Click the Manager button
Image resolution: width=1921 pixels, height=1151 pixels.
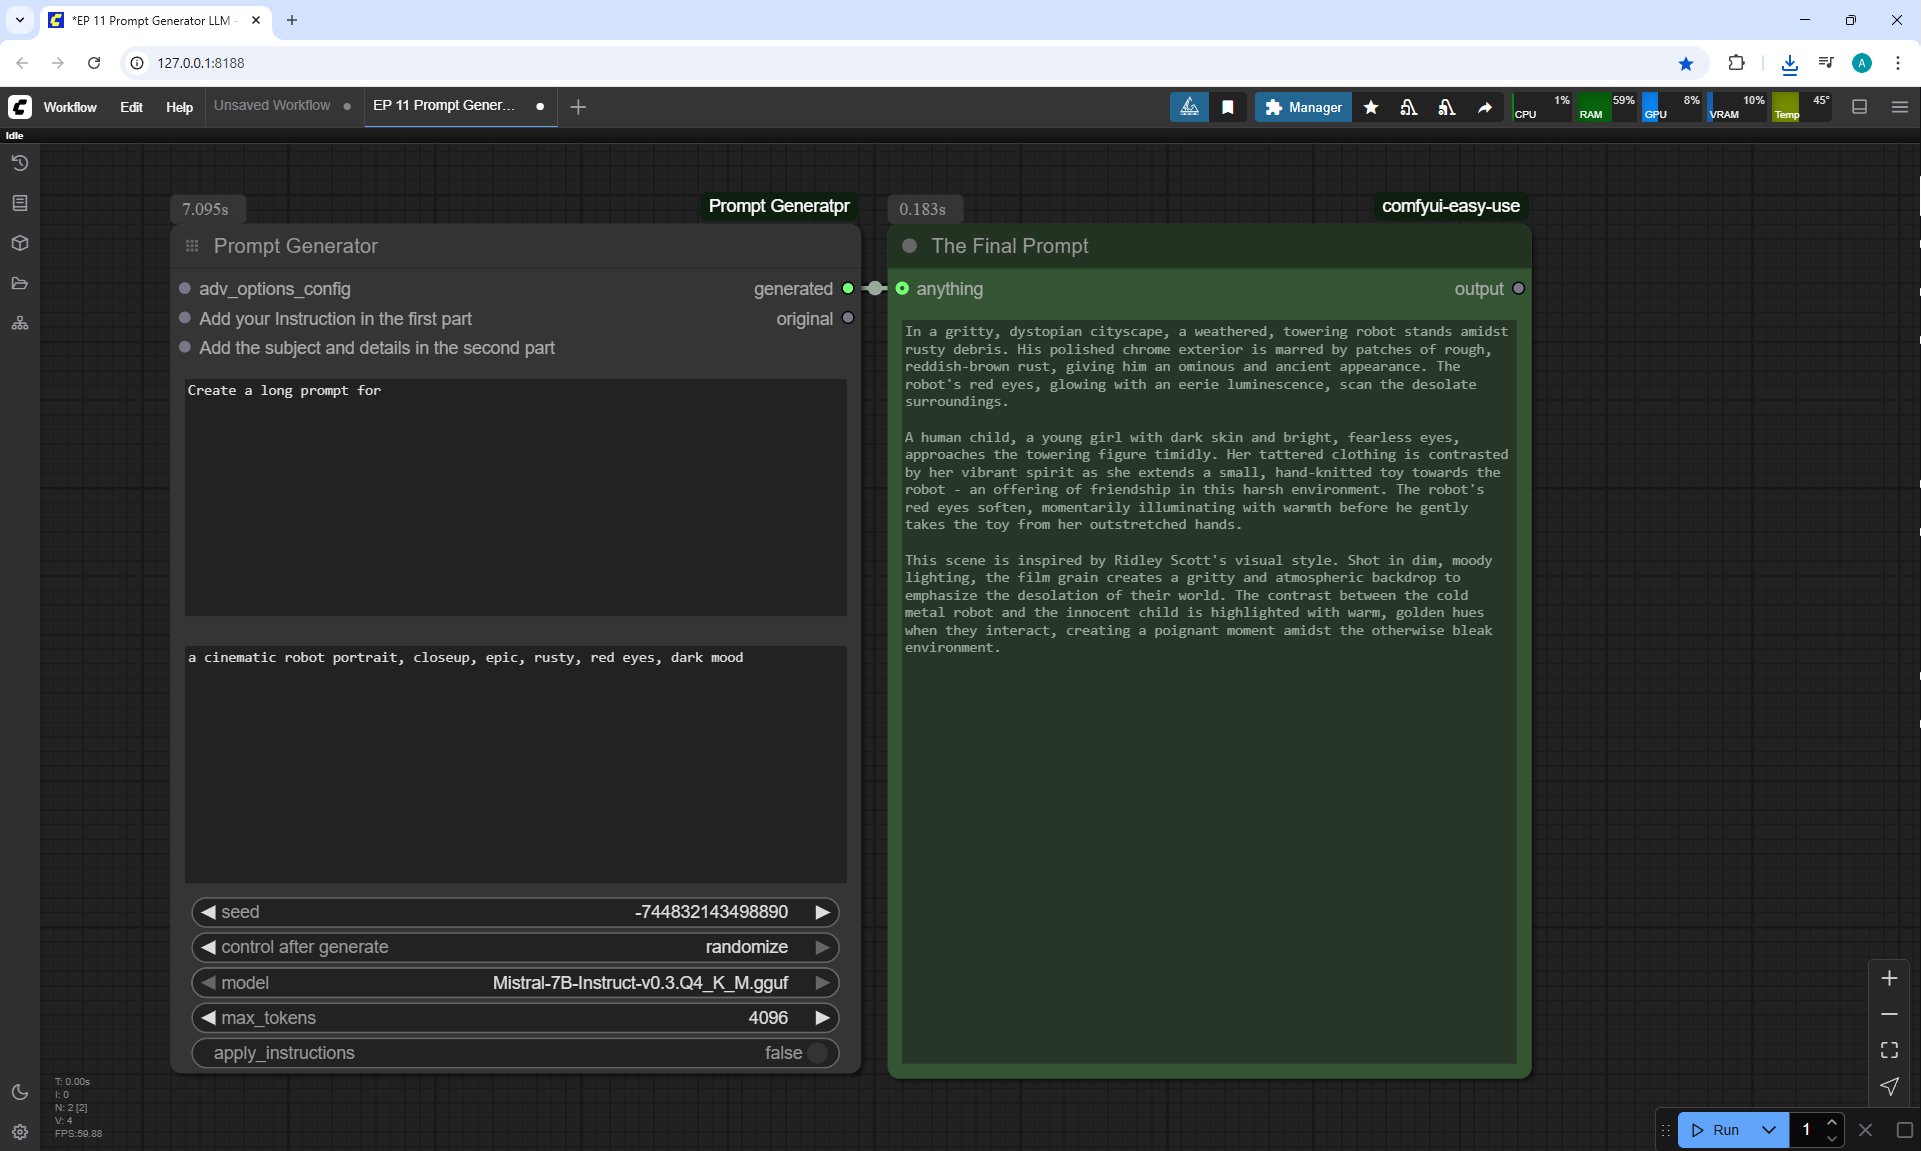(1303, 107)
